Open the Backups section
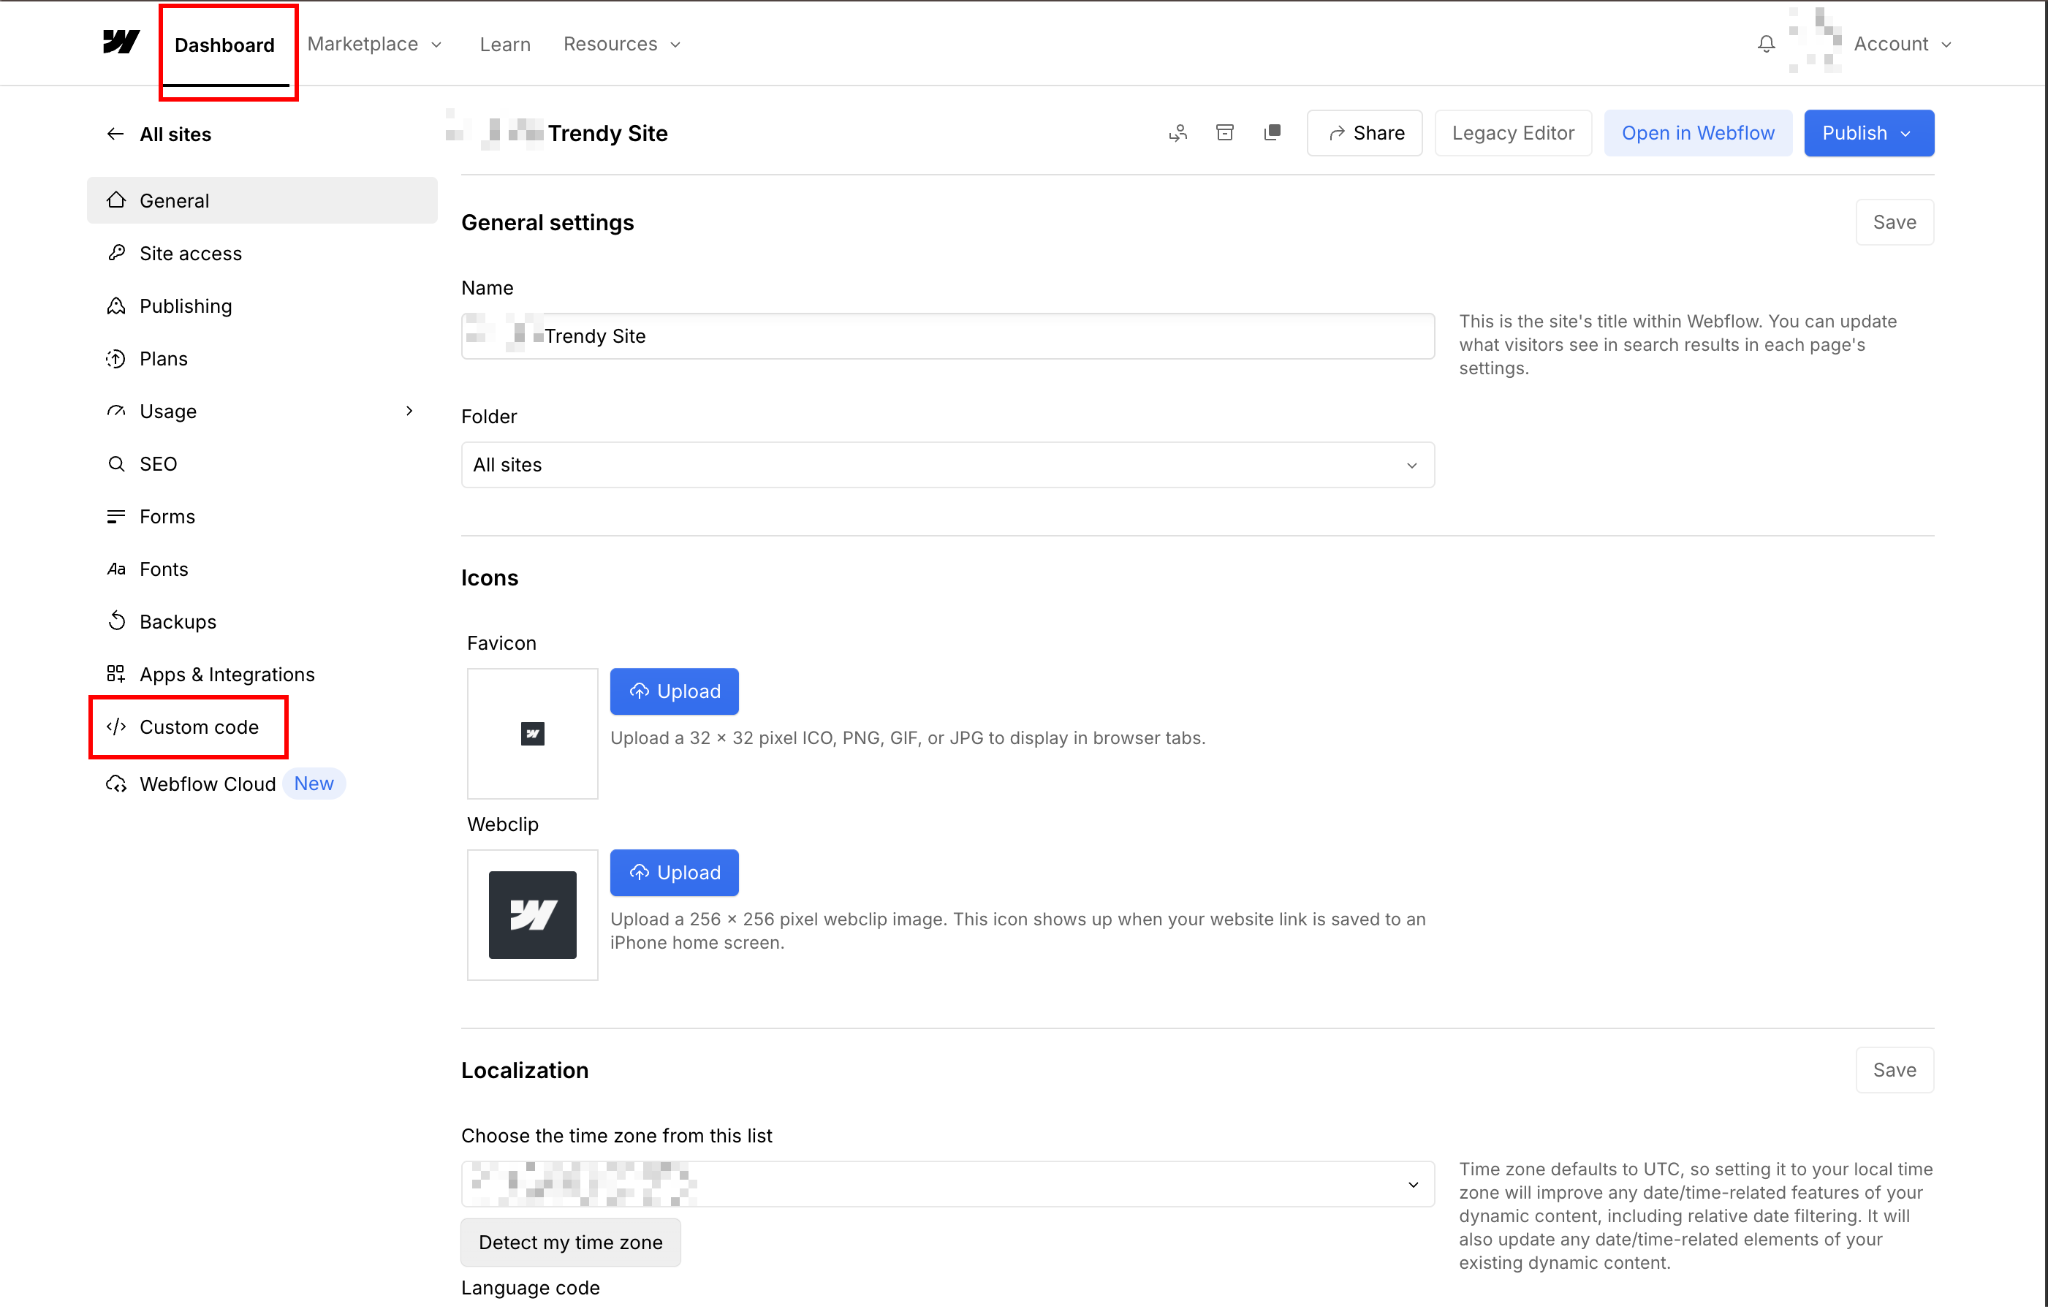The height and width of the screenshot is (1307, 2048). [177, 621]
